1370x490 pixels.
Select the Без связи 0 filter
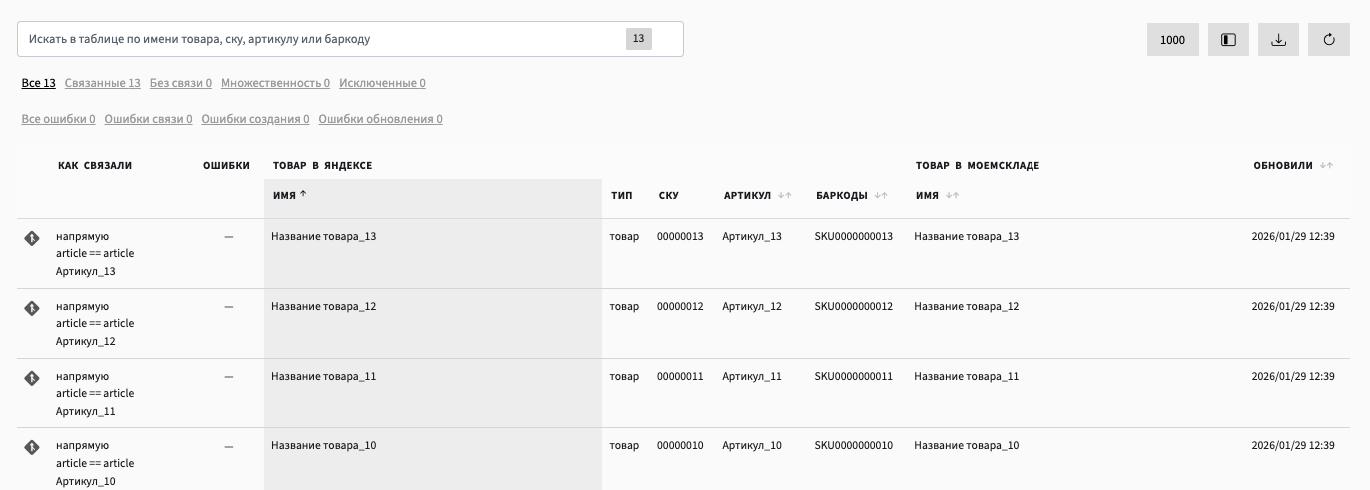click(181, 83)
